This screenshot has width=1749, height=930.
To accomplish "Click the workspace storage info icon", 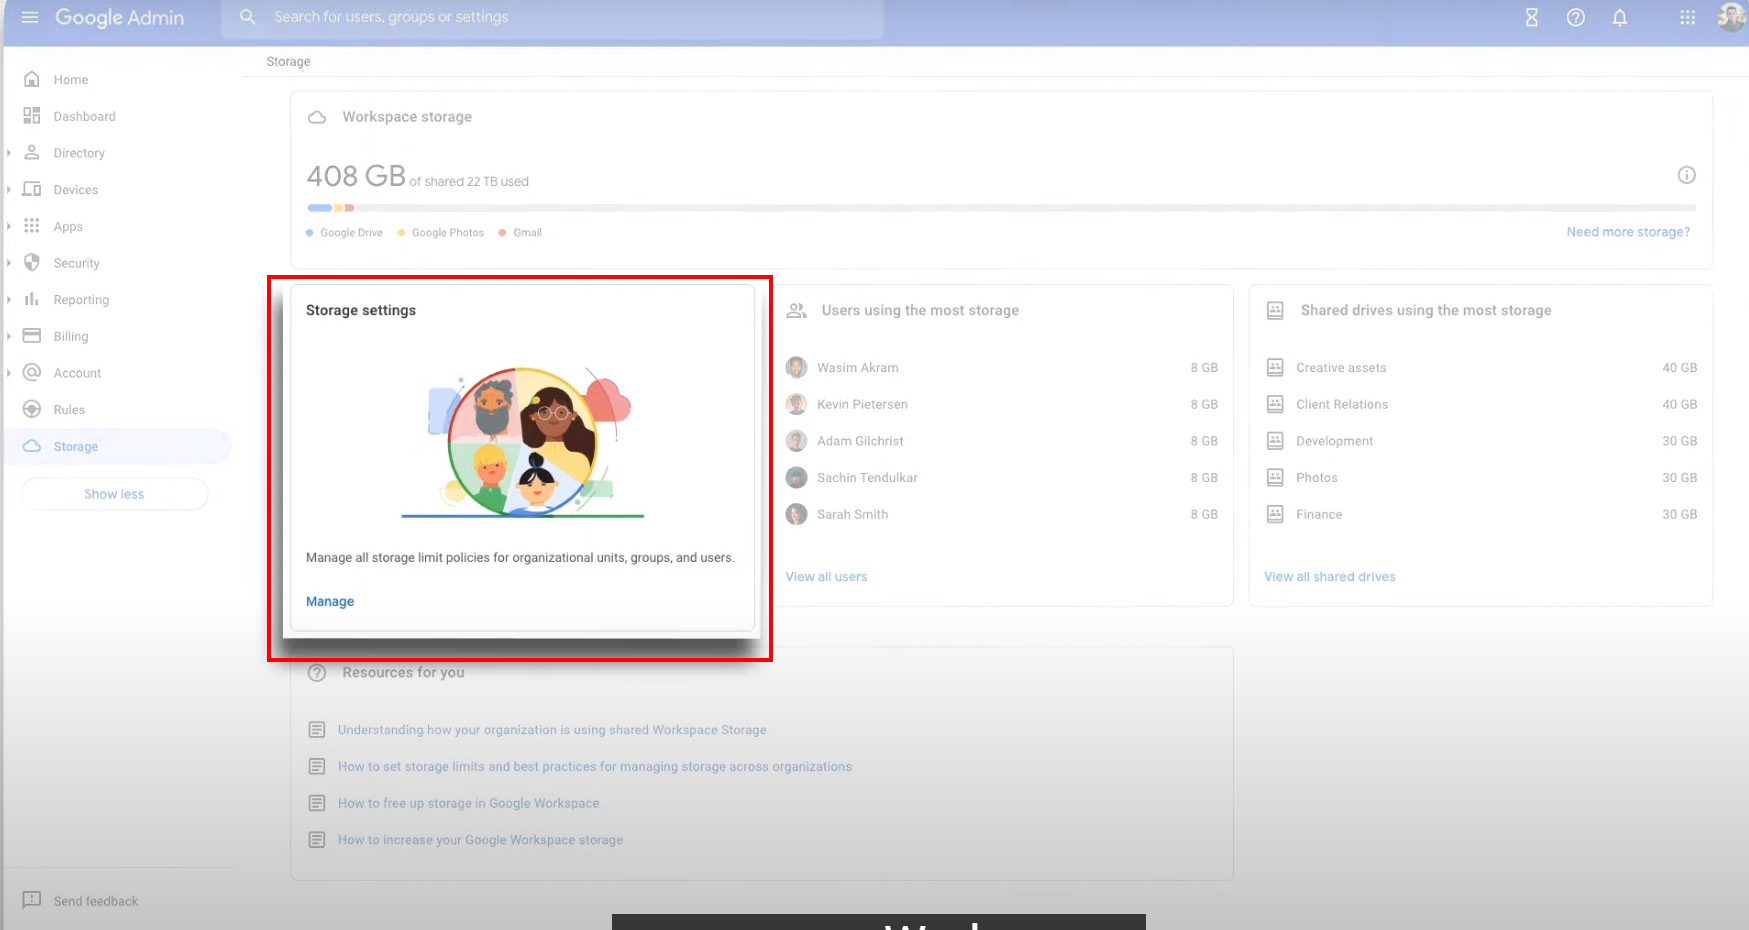I will 1686,175.
